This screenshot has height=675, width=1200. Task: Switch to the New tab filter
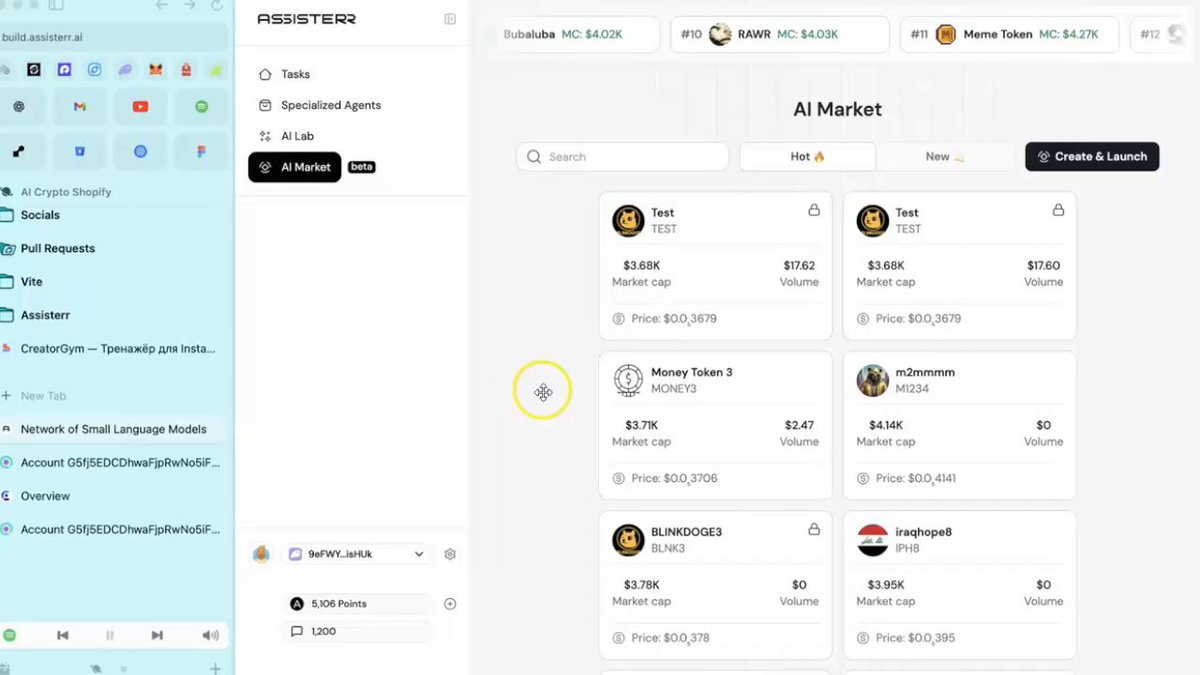pos(945,157)
